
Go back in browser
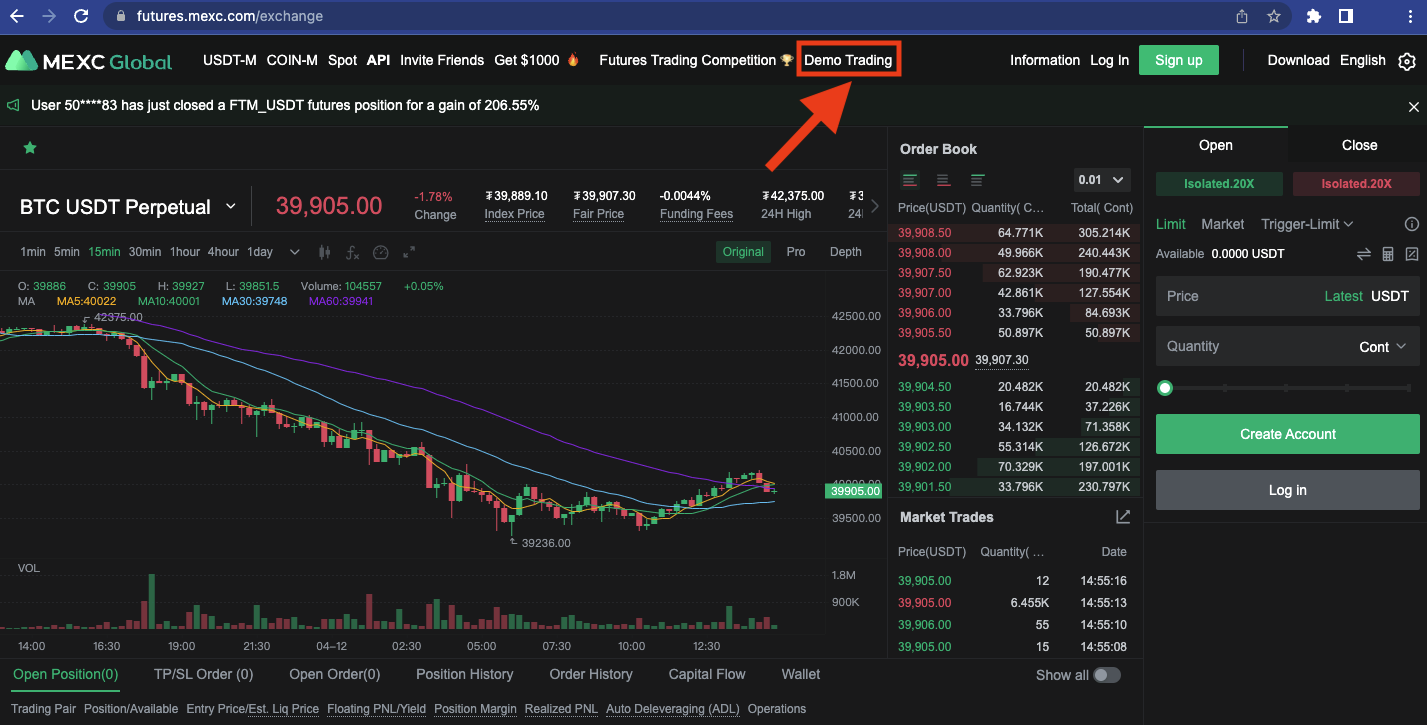tap(17, 16)
